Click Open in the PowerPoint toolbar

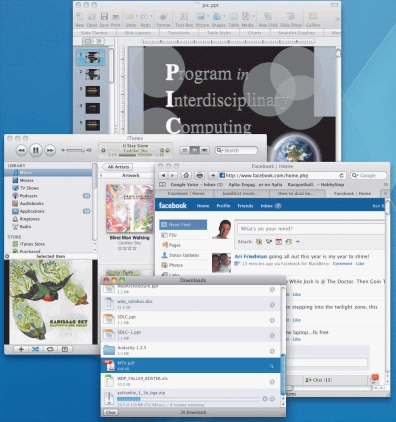[92, 19]
